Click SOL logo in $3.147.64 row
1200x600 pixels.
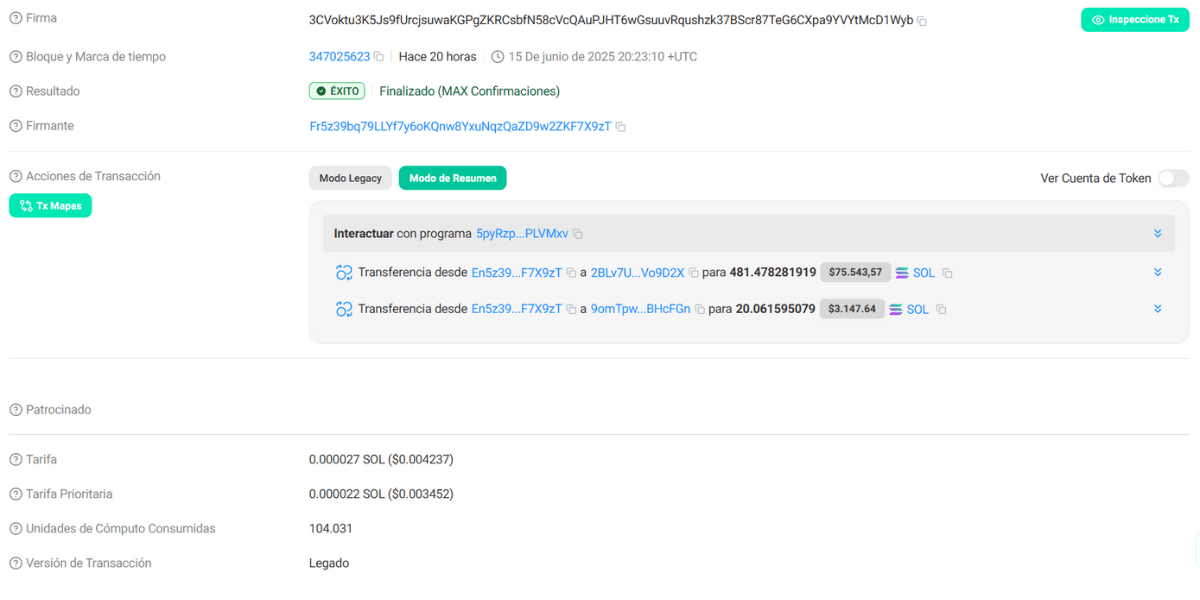point(896,310)
